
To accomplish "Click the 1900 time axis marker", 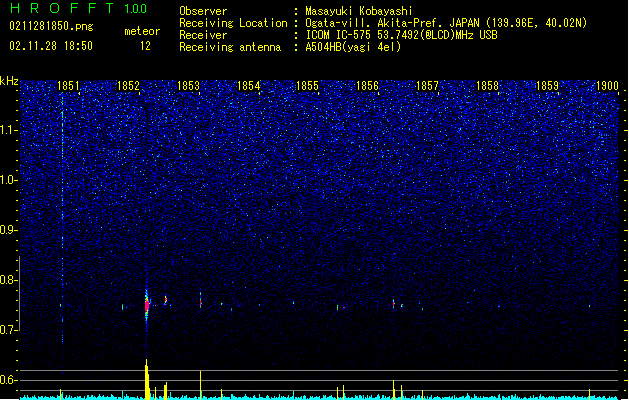I will (607, 86).
